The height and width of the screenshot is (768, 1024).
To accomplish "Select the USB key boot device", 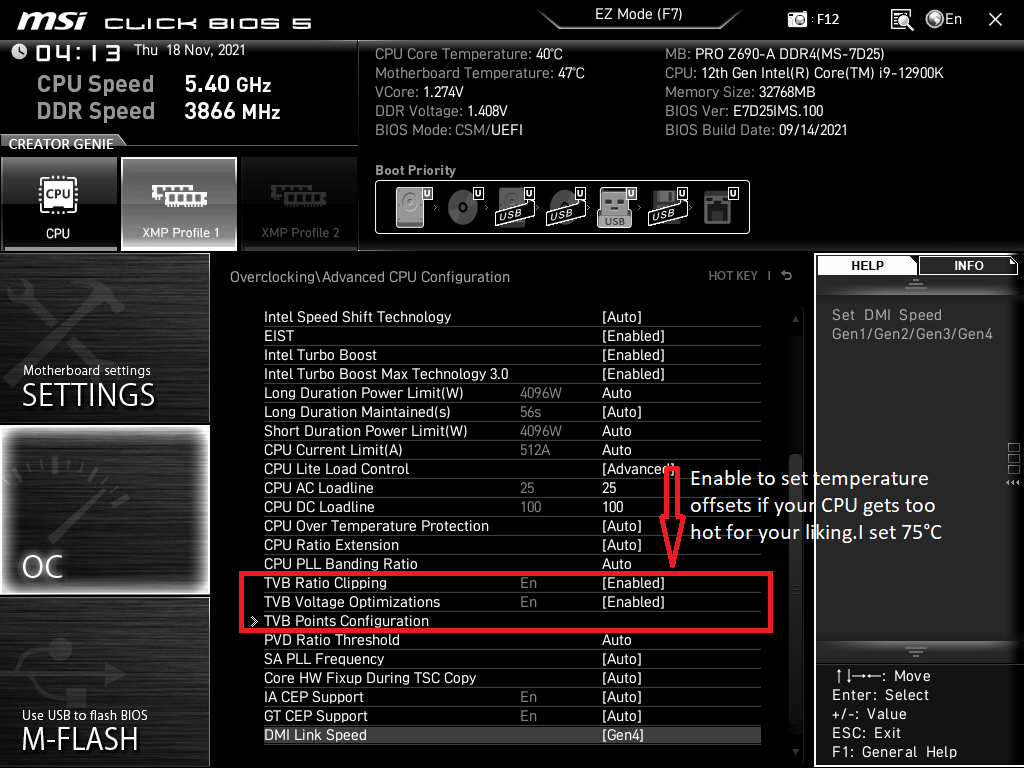I will (616, 207).
